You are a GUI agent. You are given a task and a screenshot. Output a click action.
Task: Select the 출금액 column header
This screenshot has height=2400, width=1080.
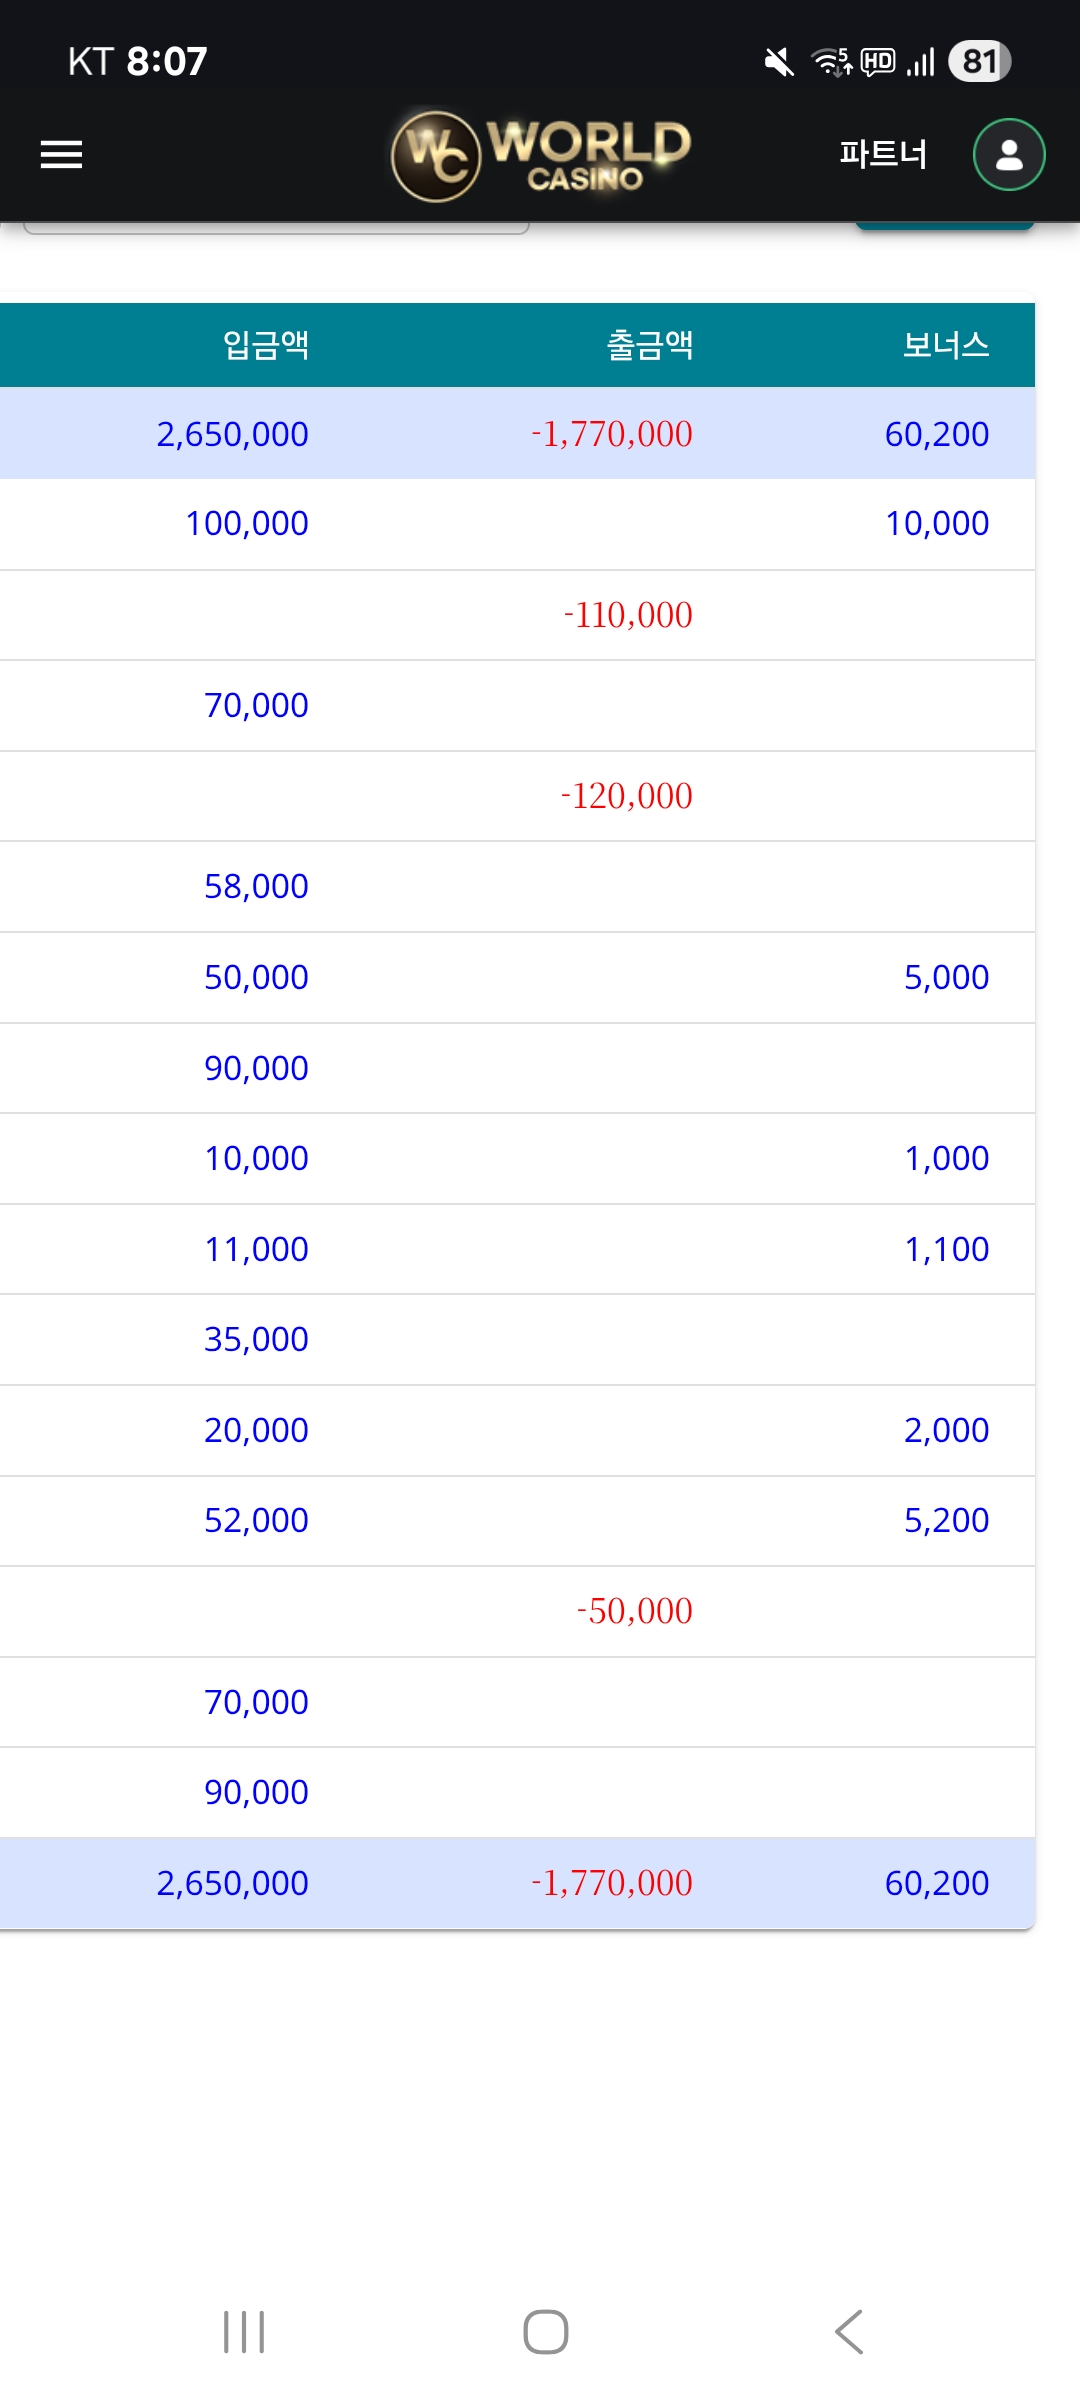pos(650,345)
